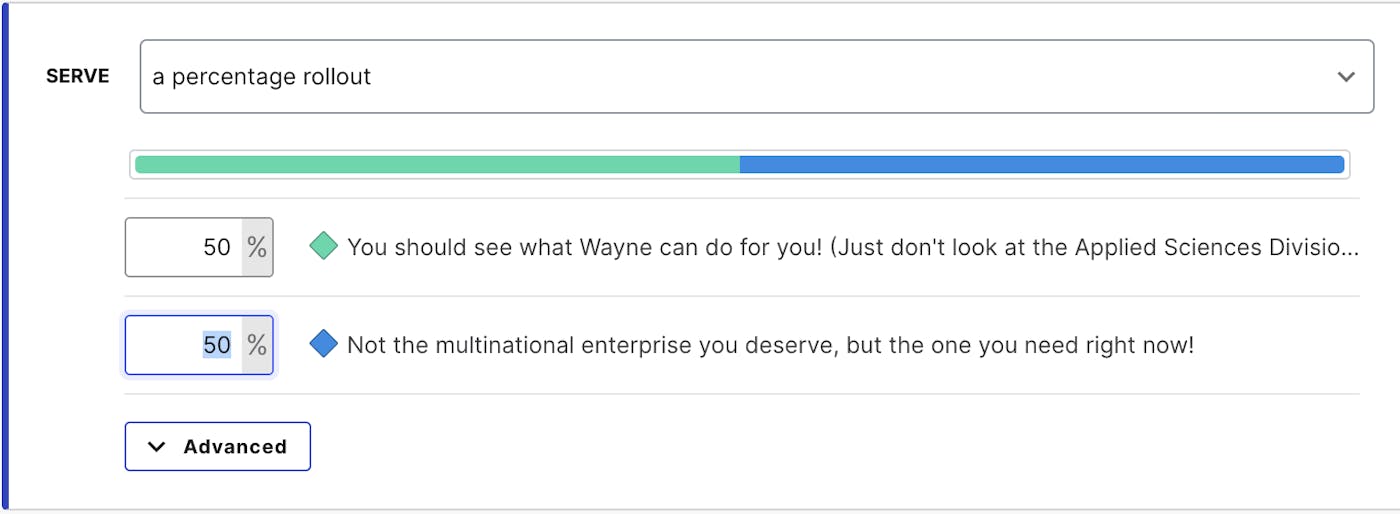Click the 'Advanced' button label text
Image resolution: width=1400 pixels, height=514 pixels.
[x=235, y=447]
